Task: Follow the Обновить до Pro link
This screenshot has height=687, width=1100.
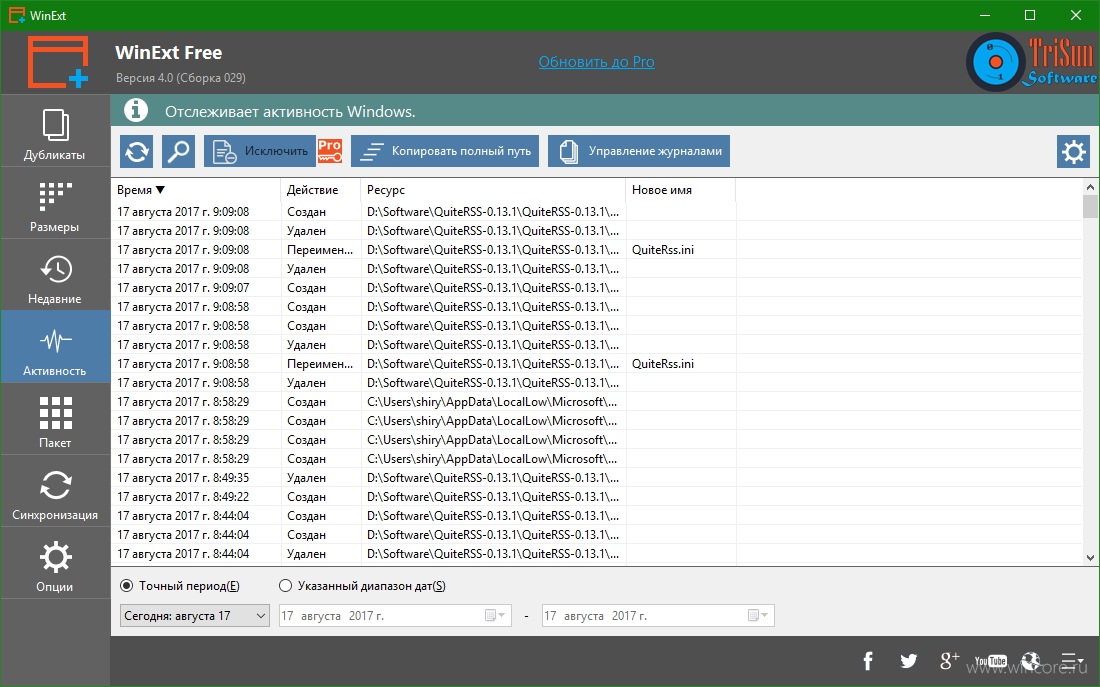Action: (x=596, y=62)
